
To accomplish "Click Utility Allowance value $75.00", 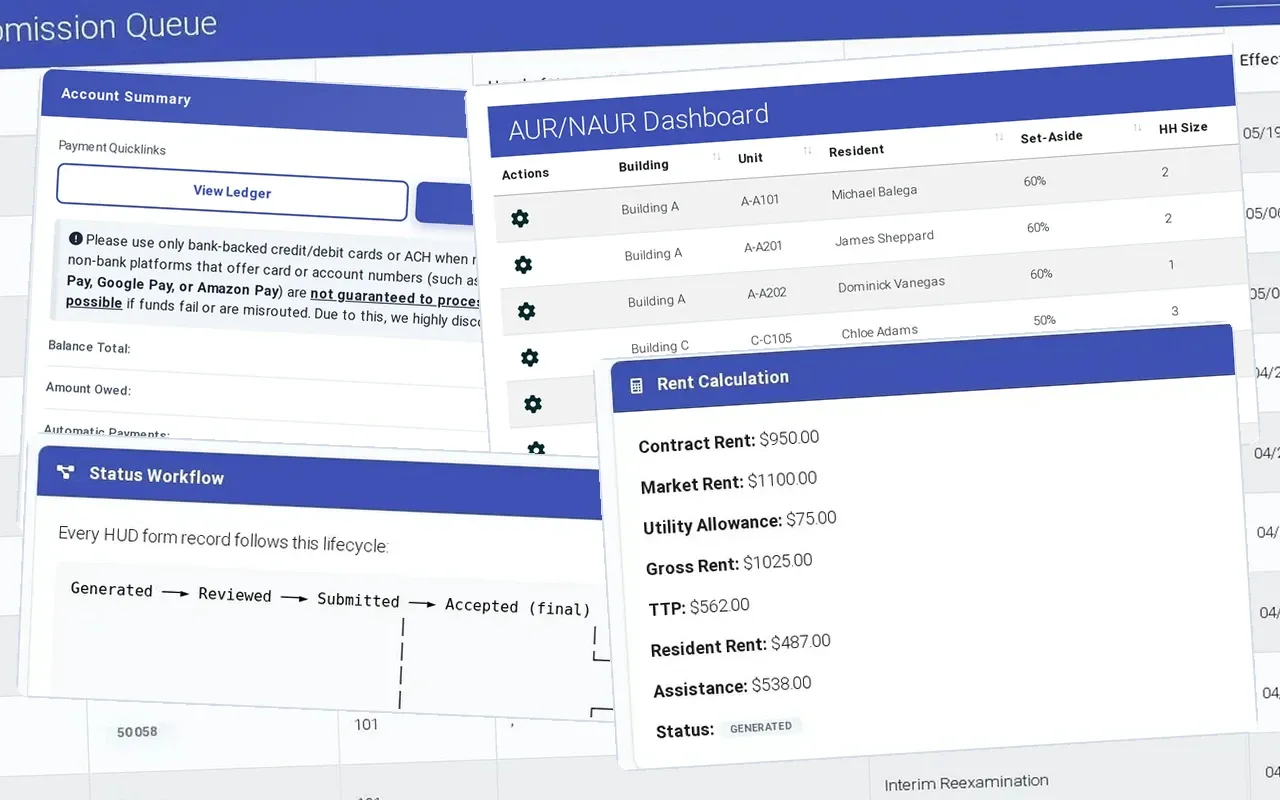I will 811,519.
